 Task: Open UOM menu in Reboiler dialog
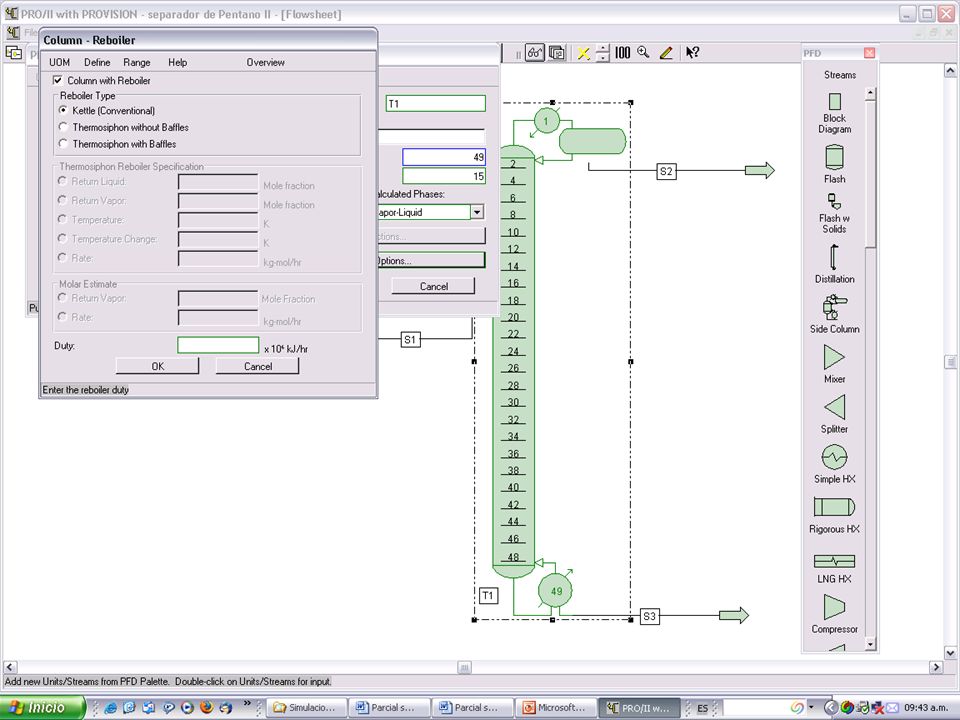(59, 62)
